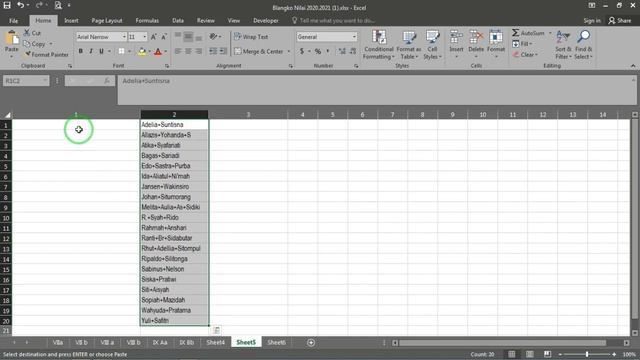The image size is (640, 360).
Task: Open Find & Select magnifier
Action: click(x=583, y=45)
